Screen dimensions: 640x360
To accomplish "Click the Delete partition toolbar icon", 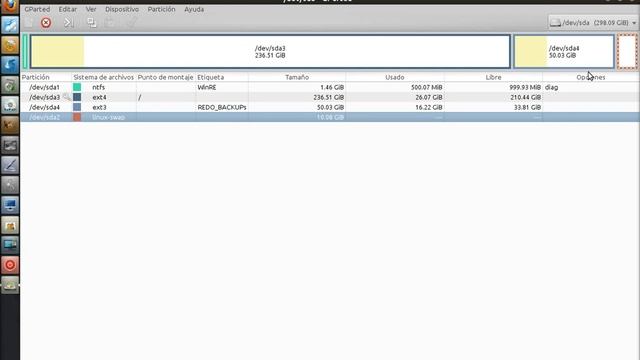I will click(x=46, y=22).
